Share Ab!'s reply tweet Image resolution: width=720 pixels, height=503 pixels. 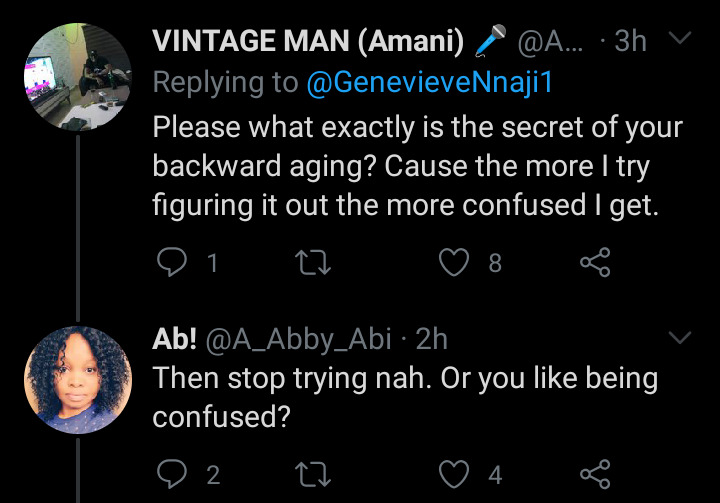click(x=595, y=472)
